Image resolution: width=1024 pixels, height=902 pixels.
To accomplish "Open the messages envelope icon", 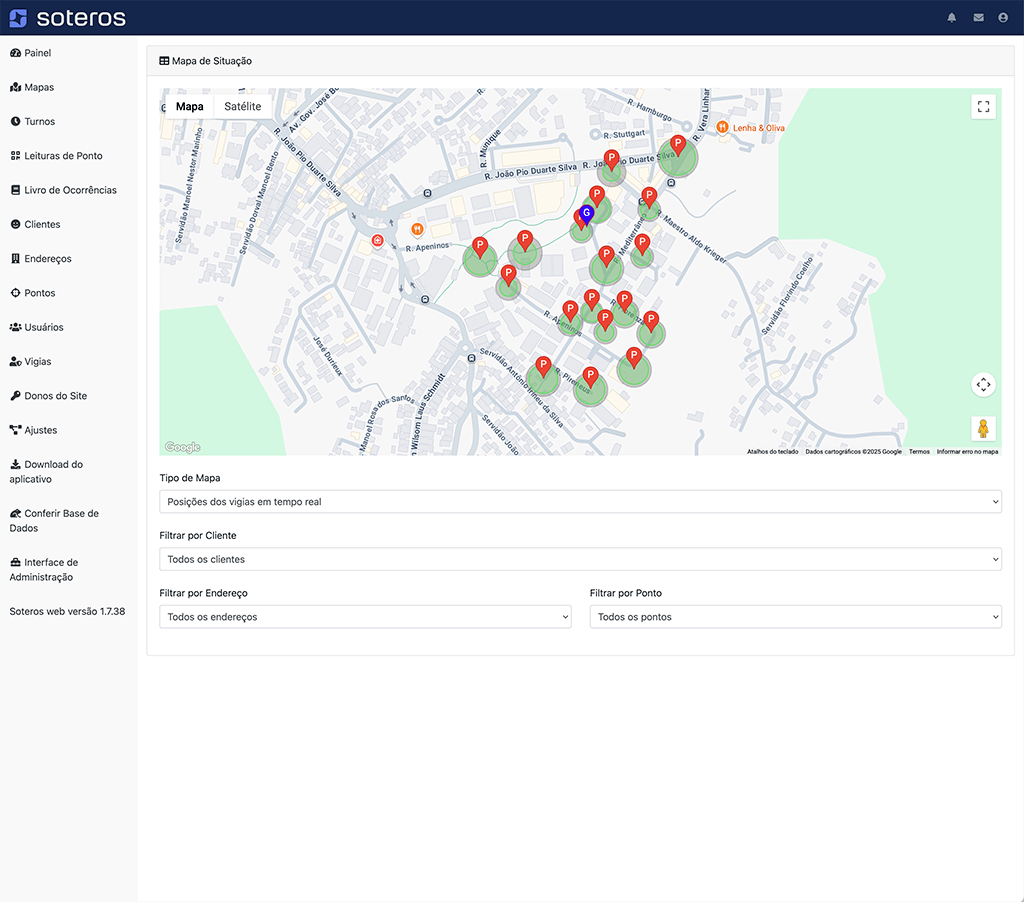I will pyautogui.click(x=978, y=18).
